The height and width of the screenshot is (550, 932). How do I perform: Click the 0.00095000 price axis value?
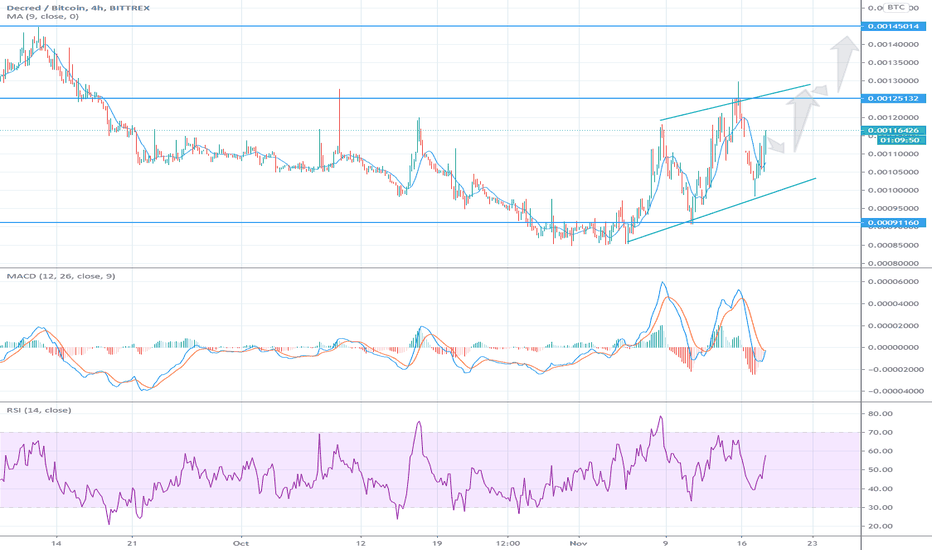pos(893,209)
